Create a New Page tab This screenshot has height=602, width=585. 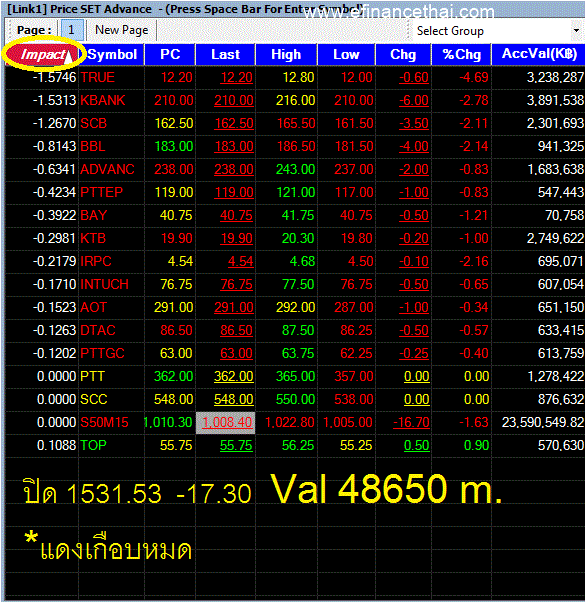point(121,30)
